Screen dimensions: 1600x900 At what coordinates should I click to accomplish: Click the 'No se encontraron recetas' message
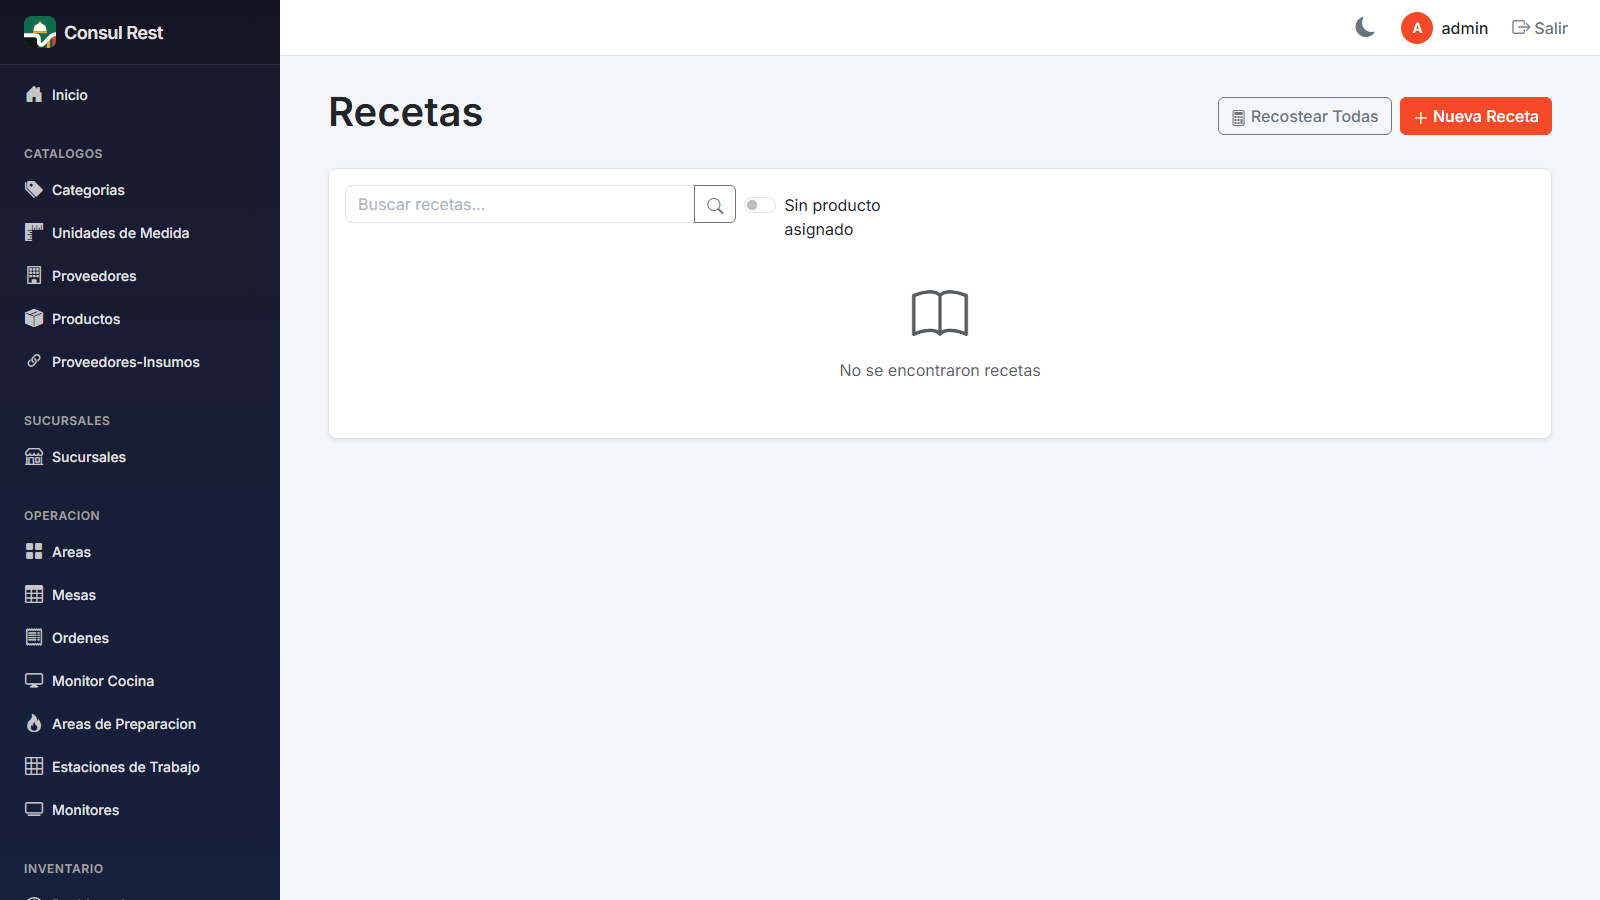pos(940,370)
